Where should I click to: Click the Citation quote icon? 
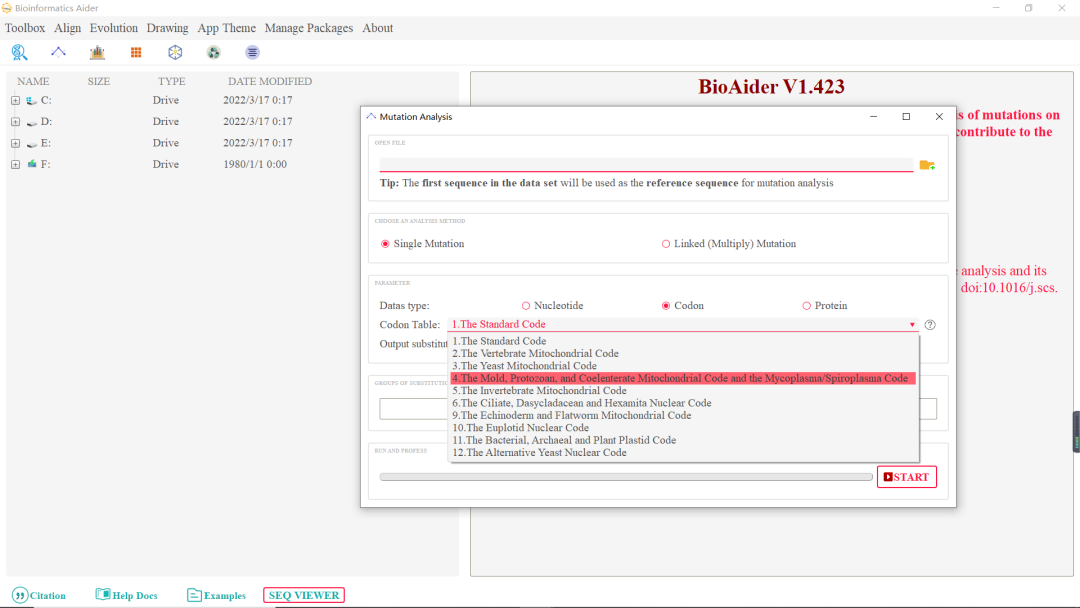(x=20, y=595)
